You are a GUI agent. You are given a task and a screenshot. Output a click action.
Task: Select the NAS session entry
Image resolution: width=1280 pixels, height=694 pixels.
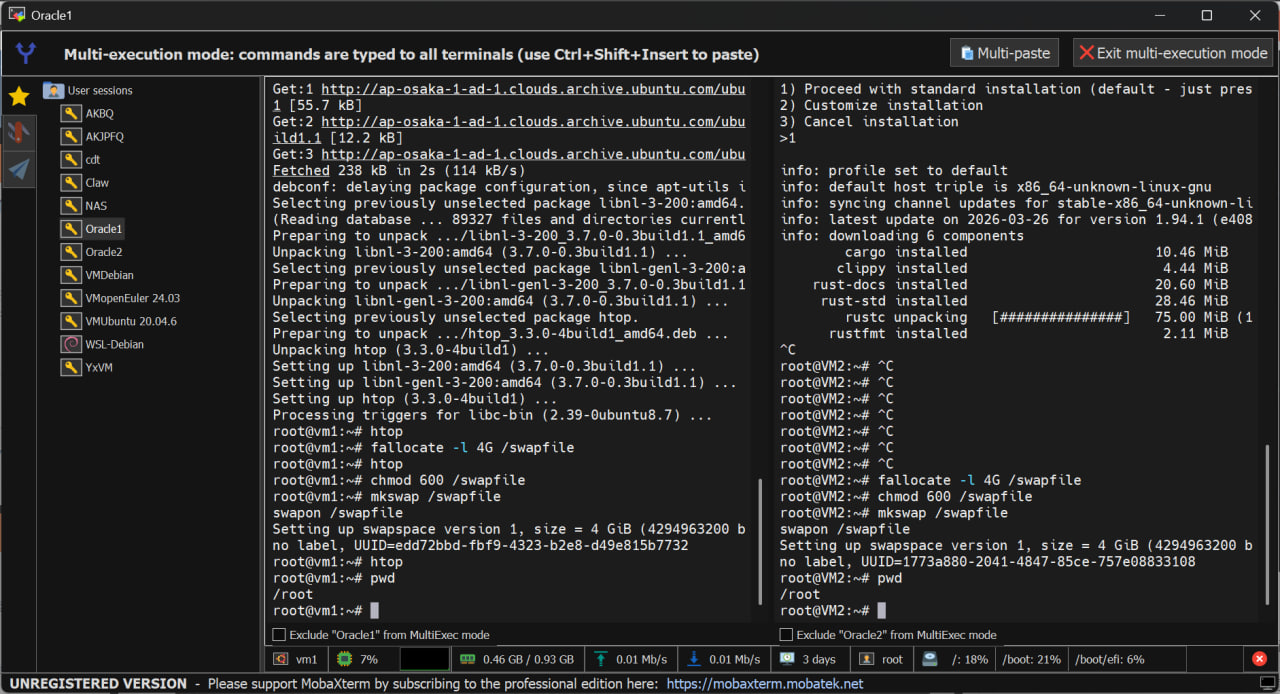coord(96,206)
